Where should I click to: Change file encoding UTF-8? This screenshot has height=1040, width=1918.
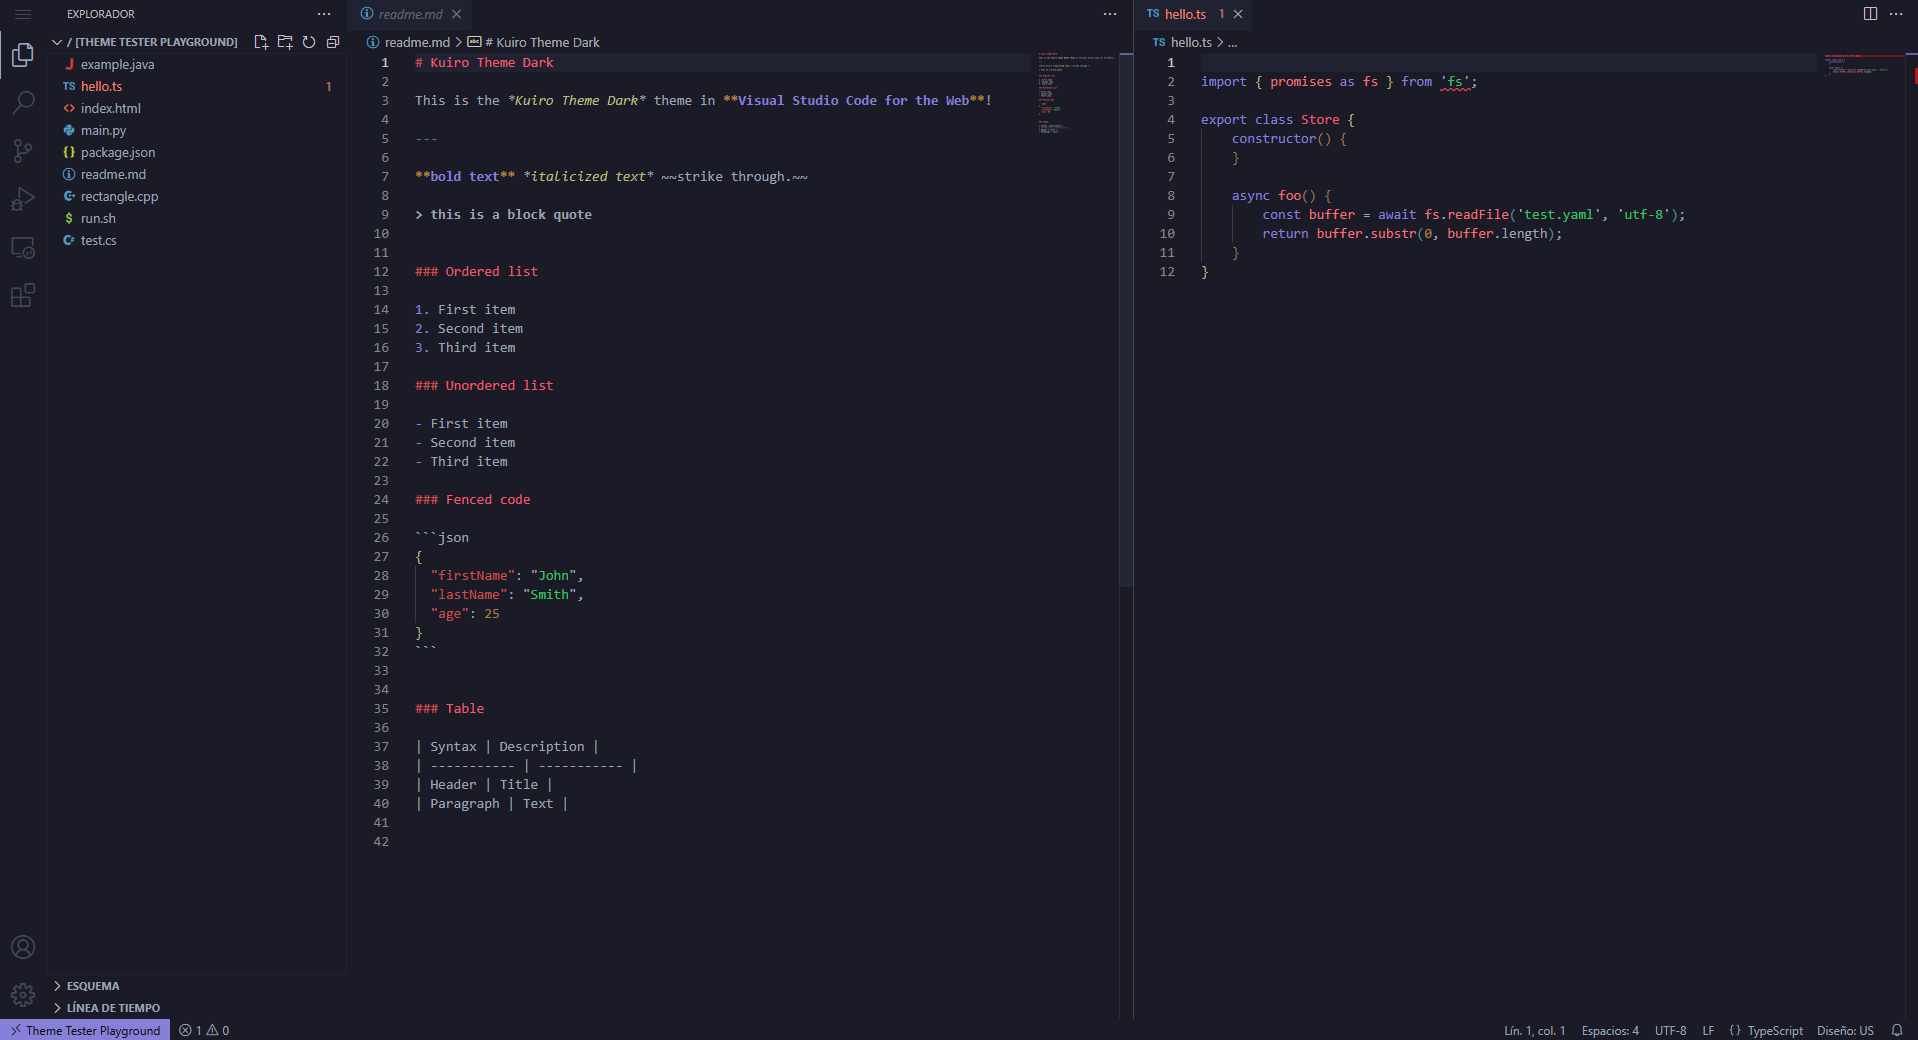tap(1670, 1030)
